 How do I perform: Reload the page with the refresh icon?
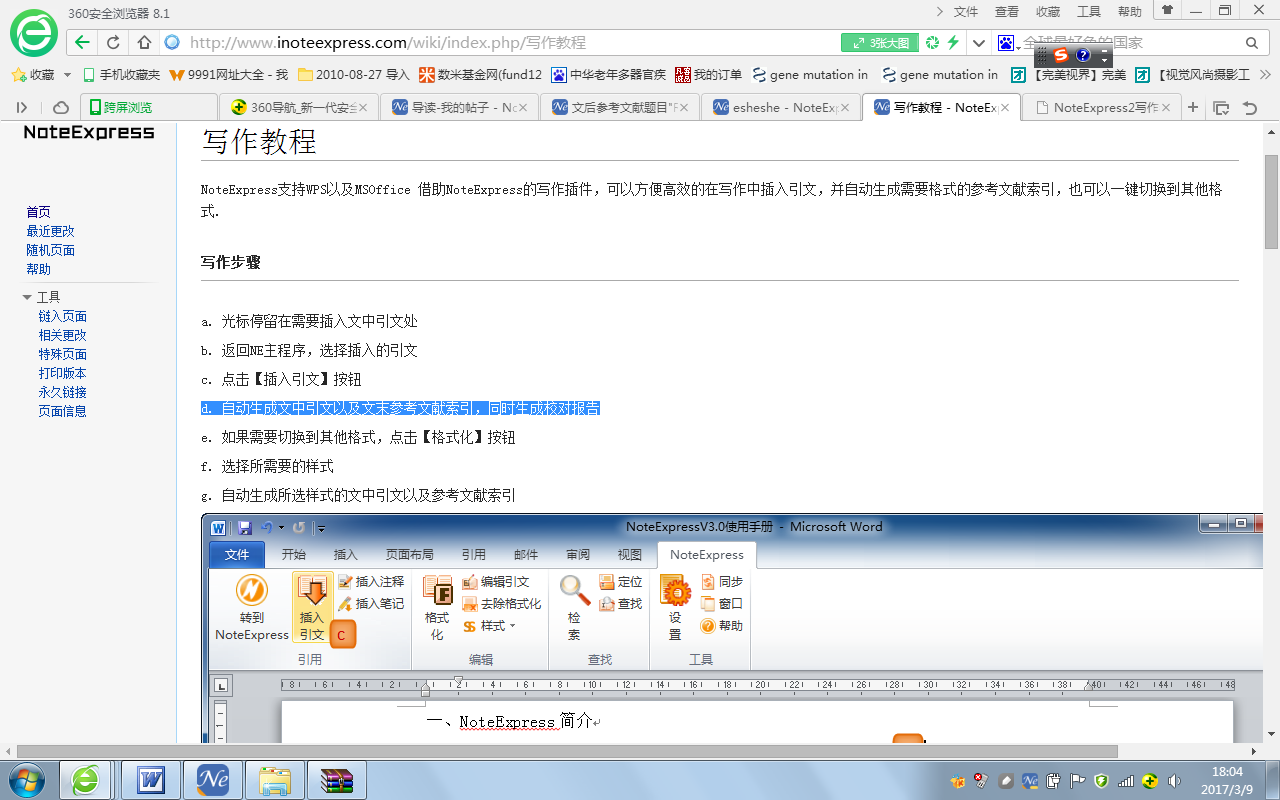coord(113,43)
